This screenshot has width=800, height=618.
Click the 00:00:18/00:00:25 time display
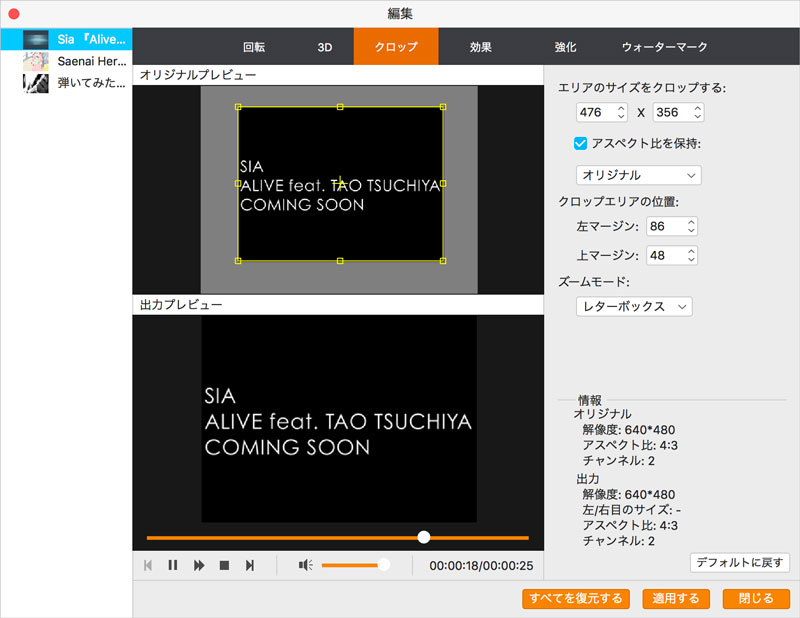point(481,565)
